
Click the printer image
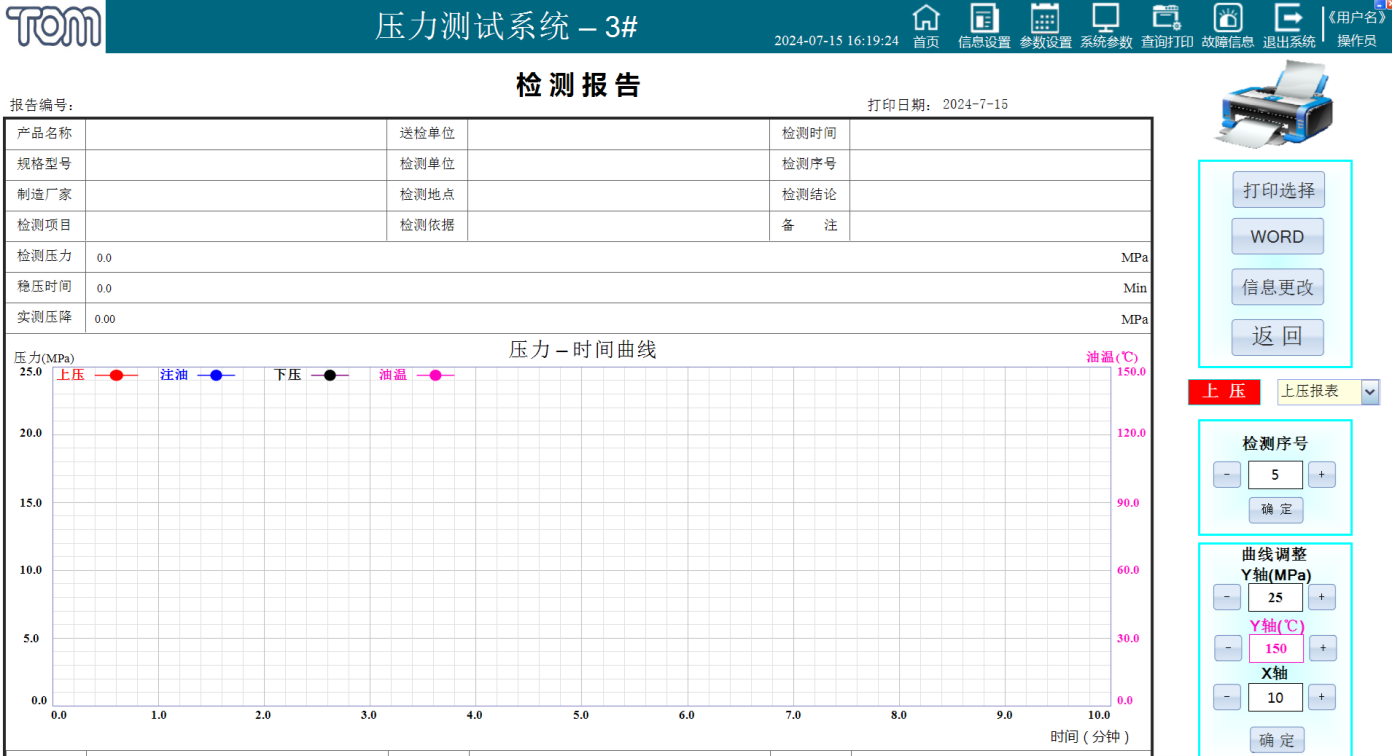1274,103
